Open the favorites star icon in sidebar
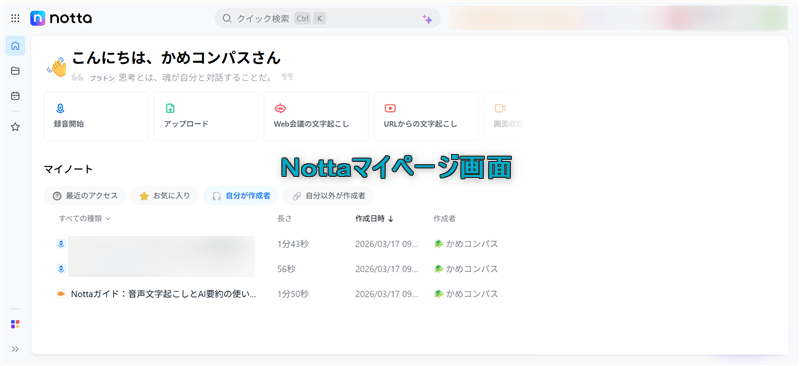The height and width of the screenshot is (366, 800). point(15,127)
